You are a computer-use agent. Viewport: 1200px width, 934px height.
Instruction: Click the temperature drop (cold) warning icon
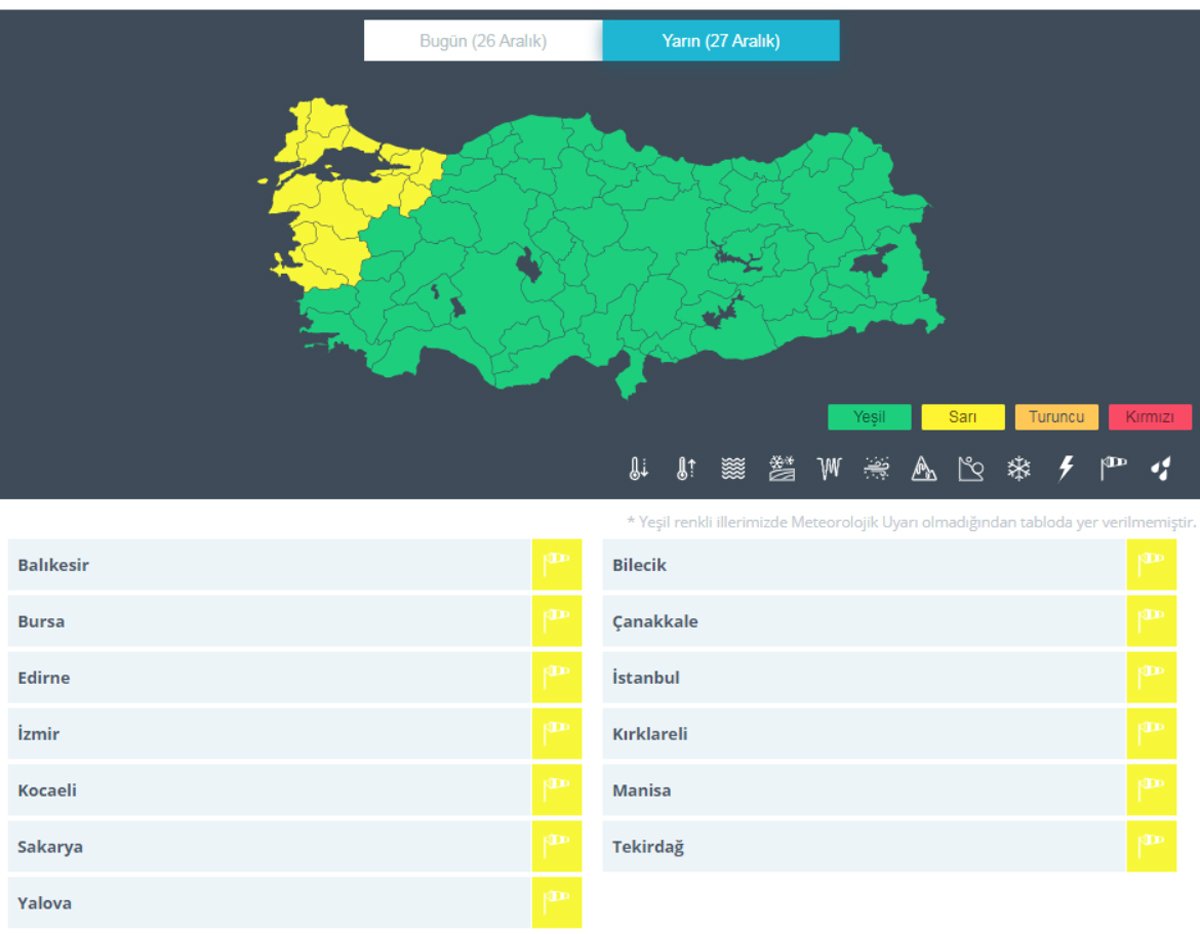[638, 468]
